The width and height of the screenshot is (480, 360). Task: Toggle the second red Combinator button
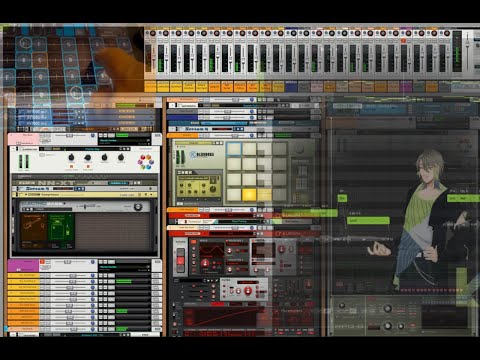click(x=88, y=166)
